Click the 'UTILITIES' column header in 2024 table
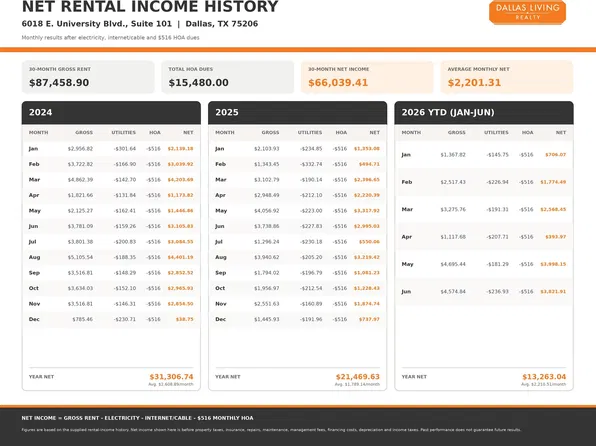 pyautogui.click(x=124, y=133)
